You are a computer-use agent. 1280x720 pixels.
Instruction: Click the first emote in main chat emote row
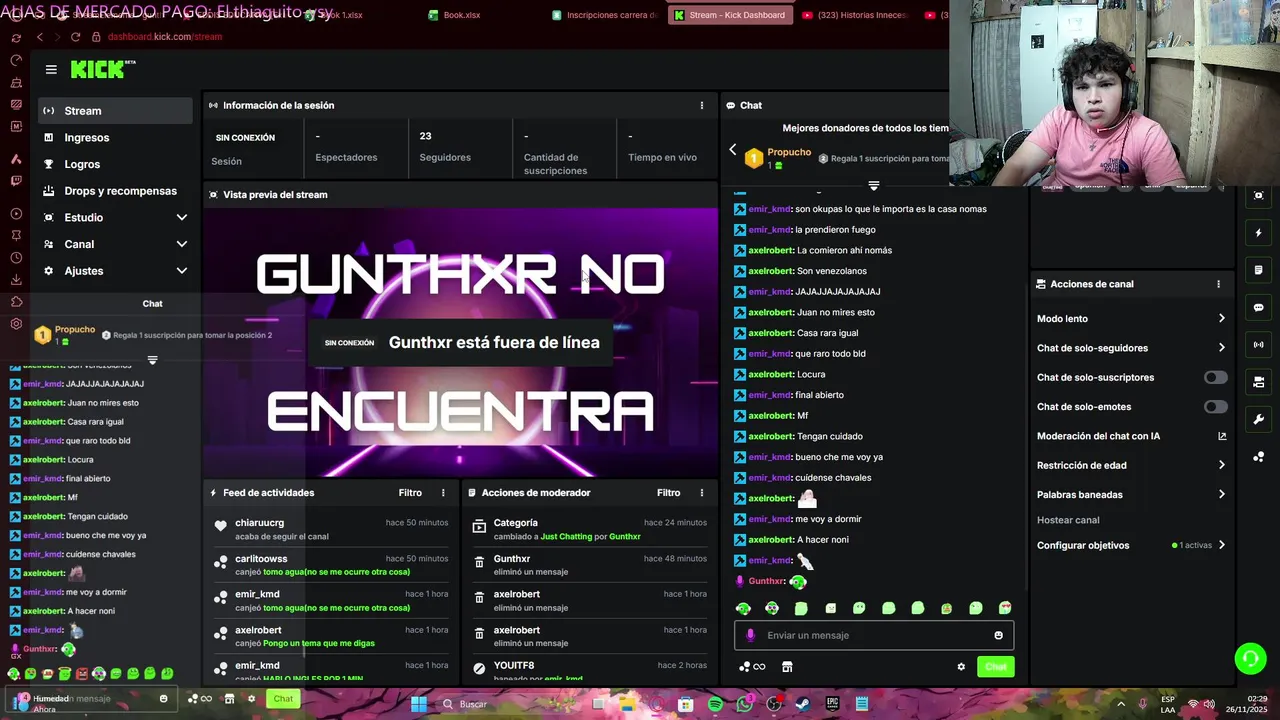click(743, 608)
